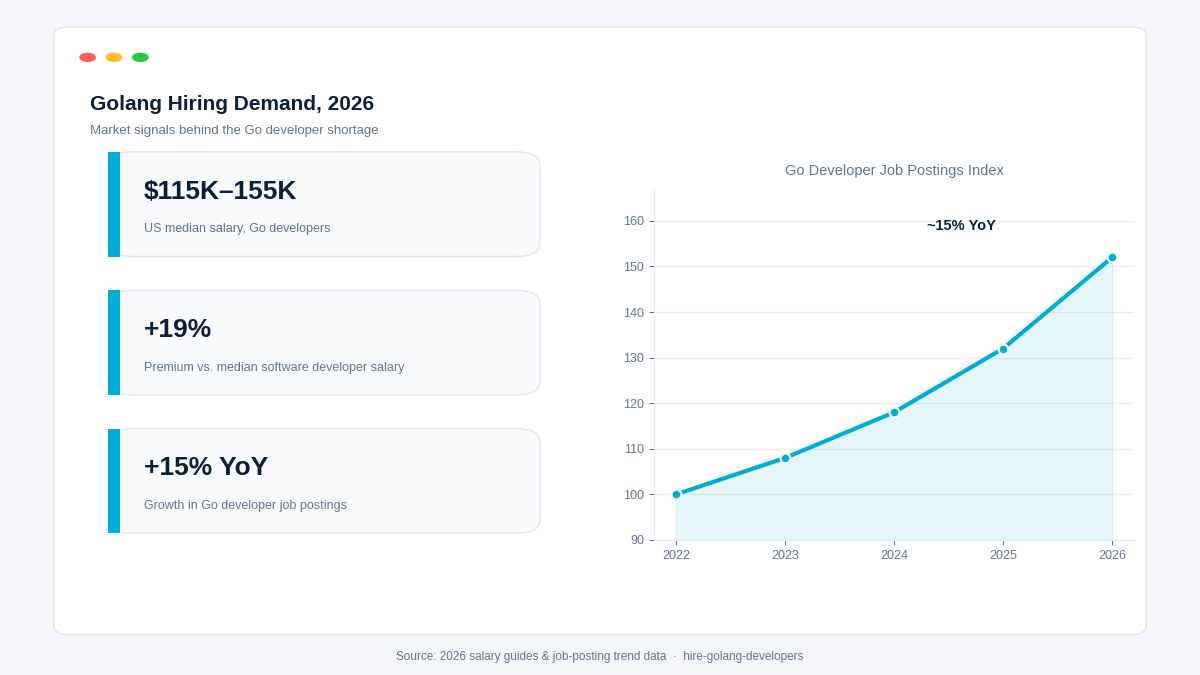
Task: Click the 150 y-axis label
Action: coord(634,267)
